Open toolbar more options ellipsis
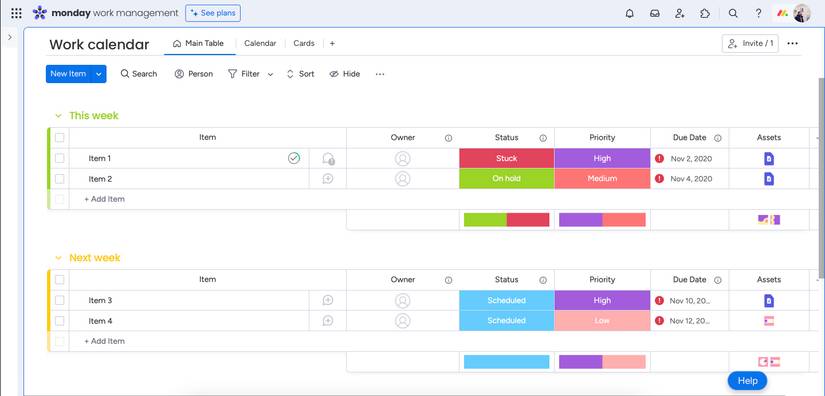This screenshot has height=396, width=825. click(x=380, y=74)
